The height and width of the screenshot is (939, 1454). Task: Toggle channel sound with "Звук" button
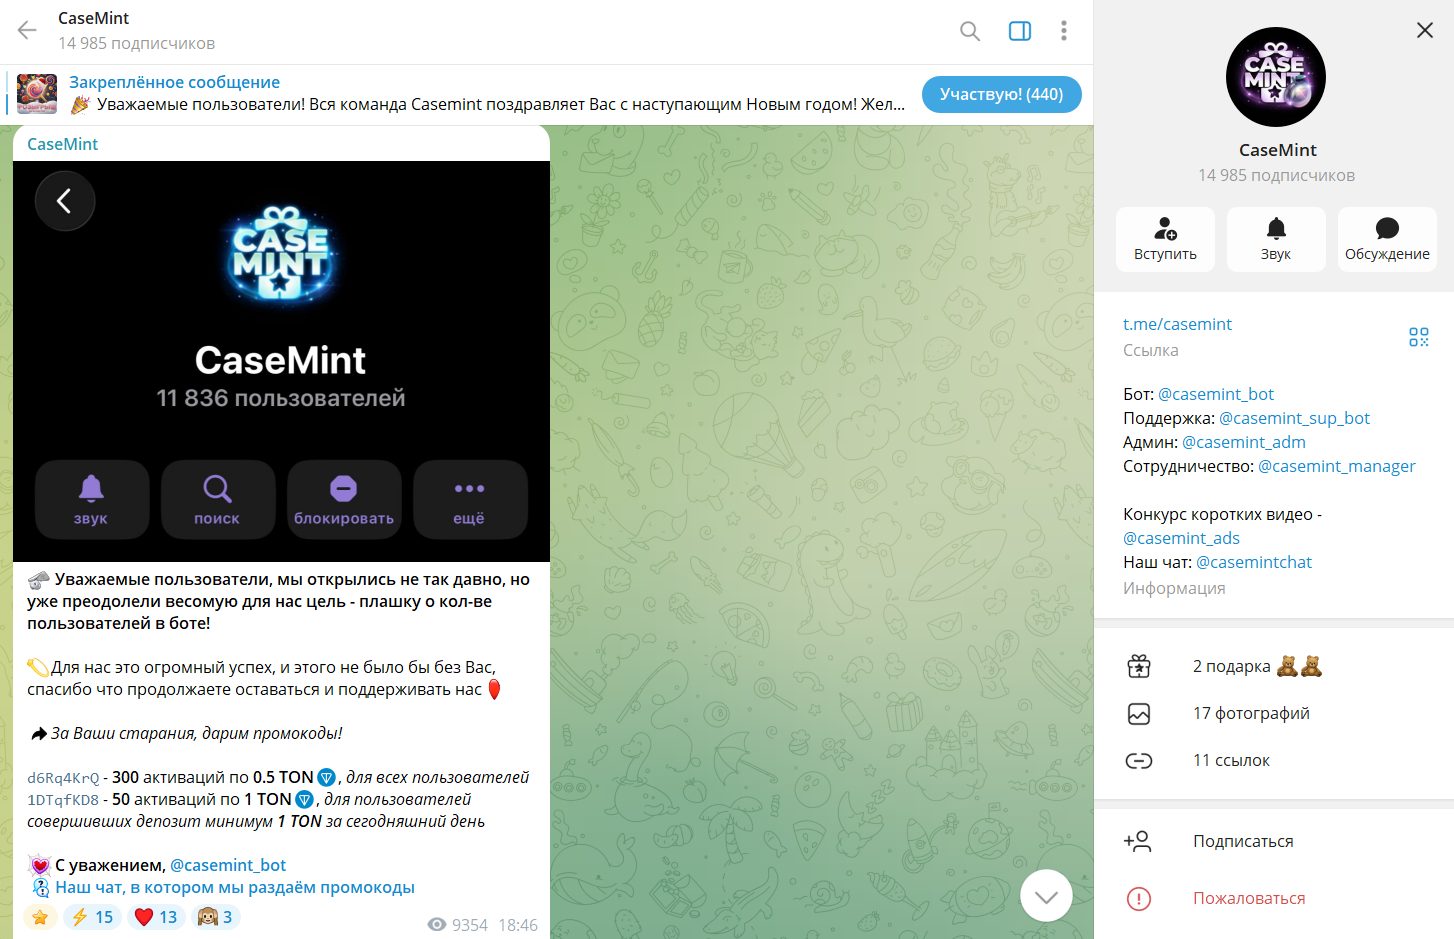1276,239
